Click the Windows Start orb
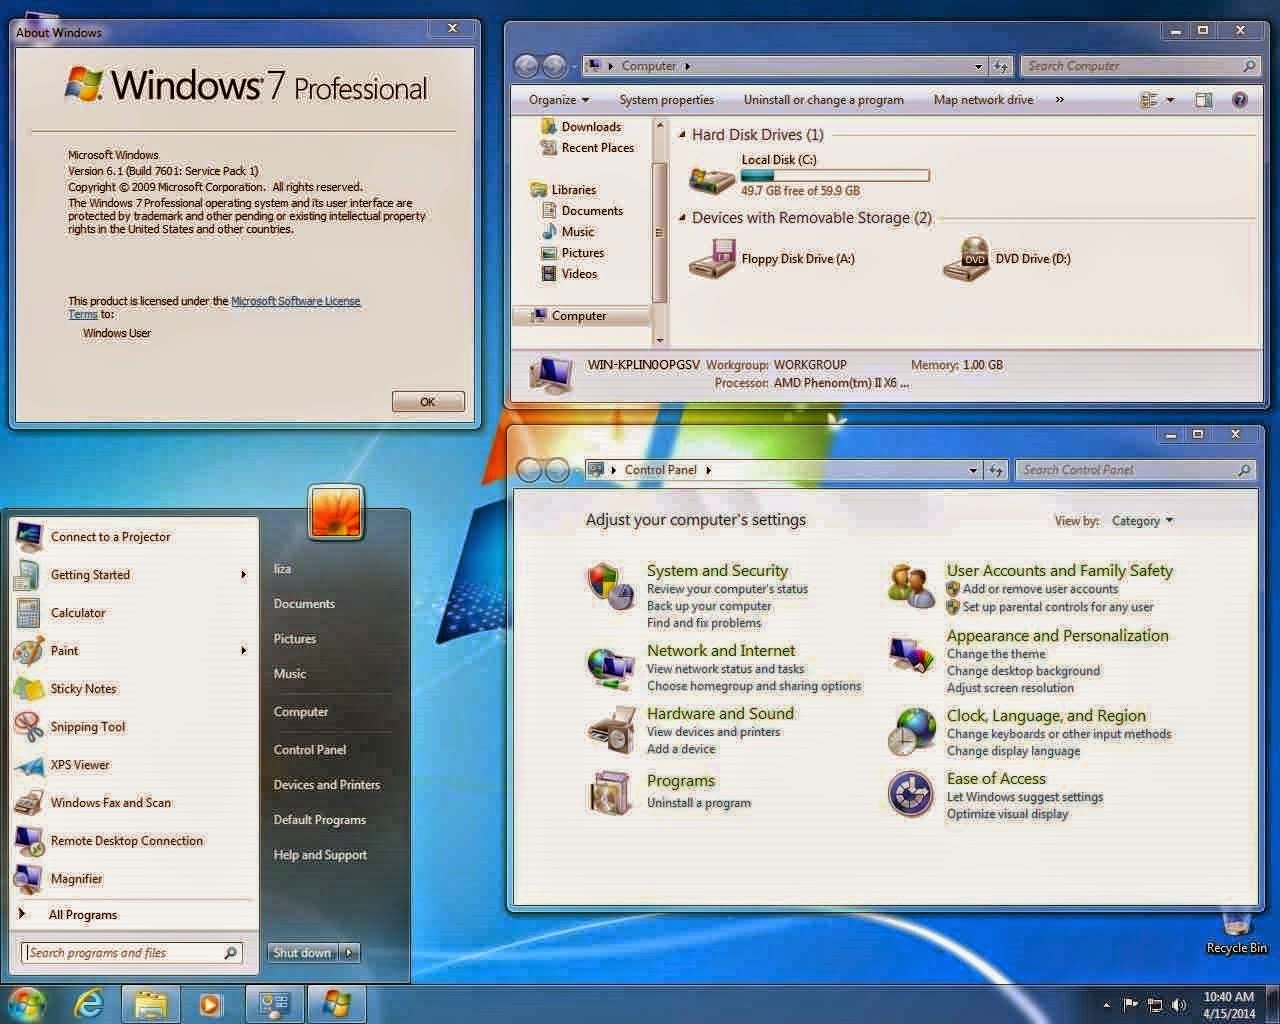 point(27,1003)
